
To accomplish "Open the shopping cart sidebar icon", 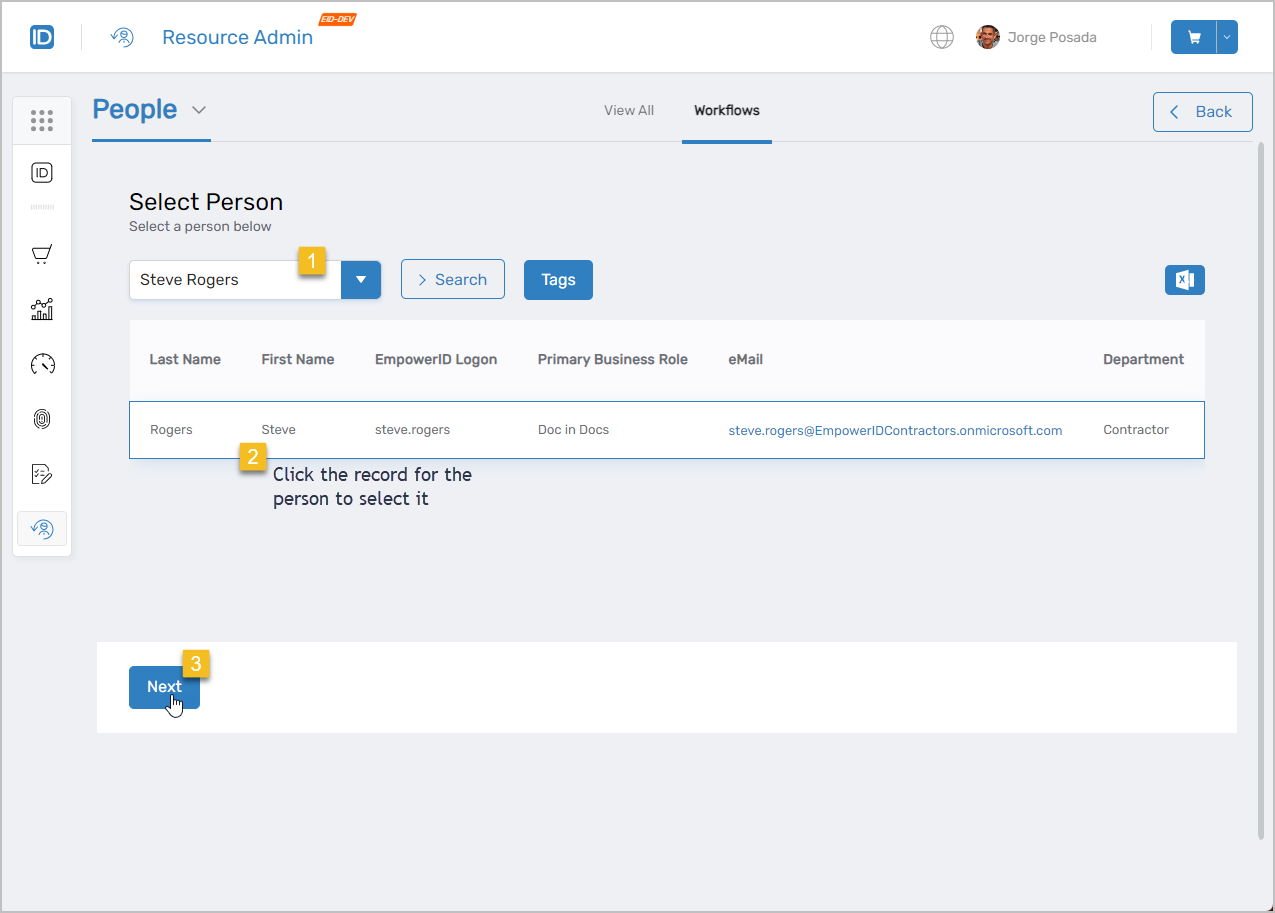I will click(x=42, y=253).
